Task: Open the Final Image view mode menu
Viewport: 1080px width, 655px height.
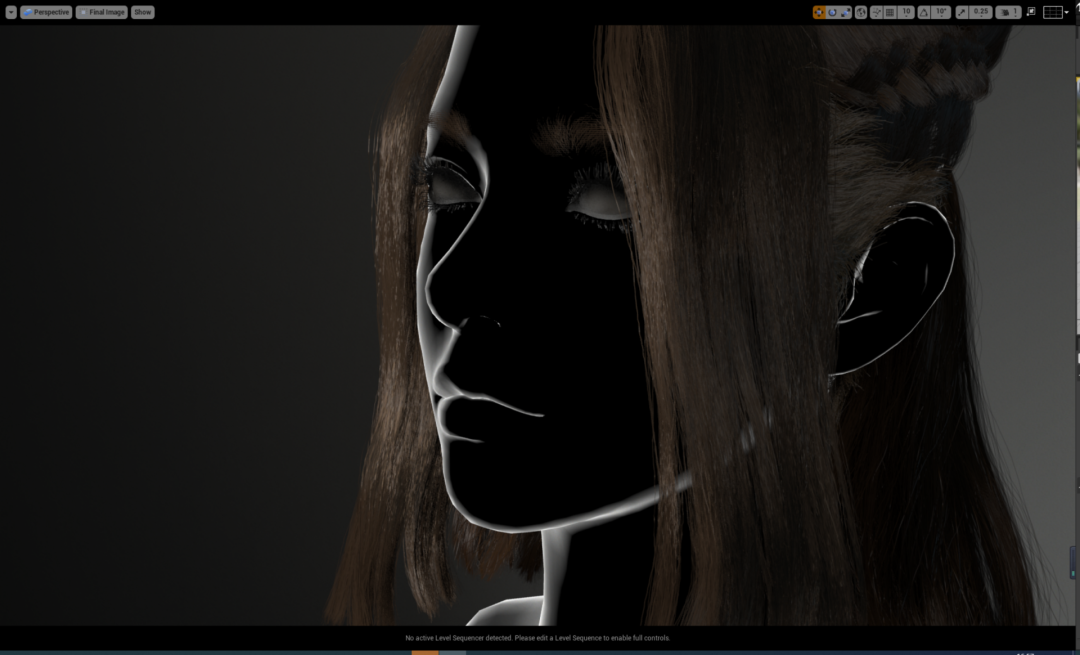Action: 102,12
